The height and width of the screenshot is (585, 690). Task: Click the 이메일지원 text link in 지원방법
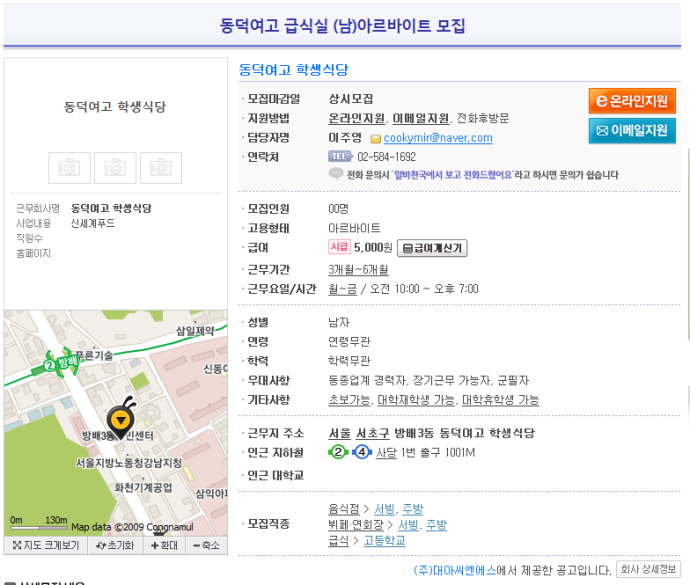pos(421,118)
